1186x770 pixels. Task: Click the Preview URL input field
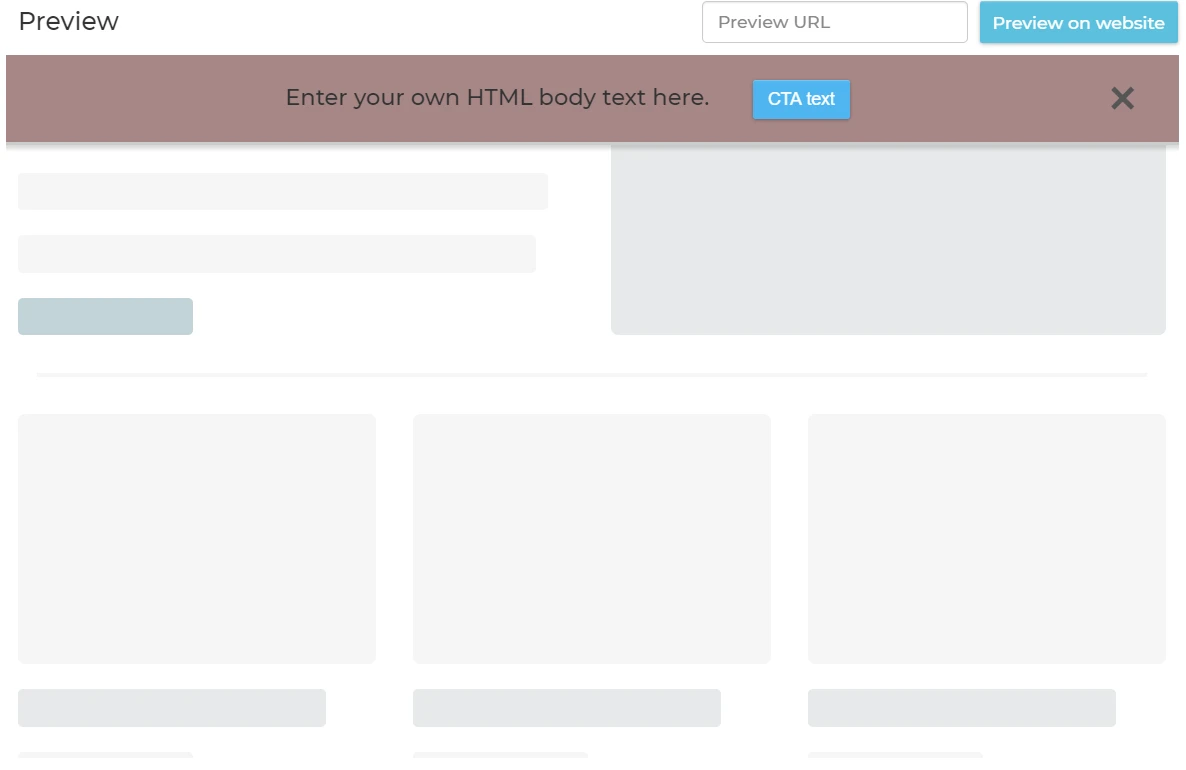tap(834, 22)
